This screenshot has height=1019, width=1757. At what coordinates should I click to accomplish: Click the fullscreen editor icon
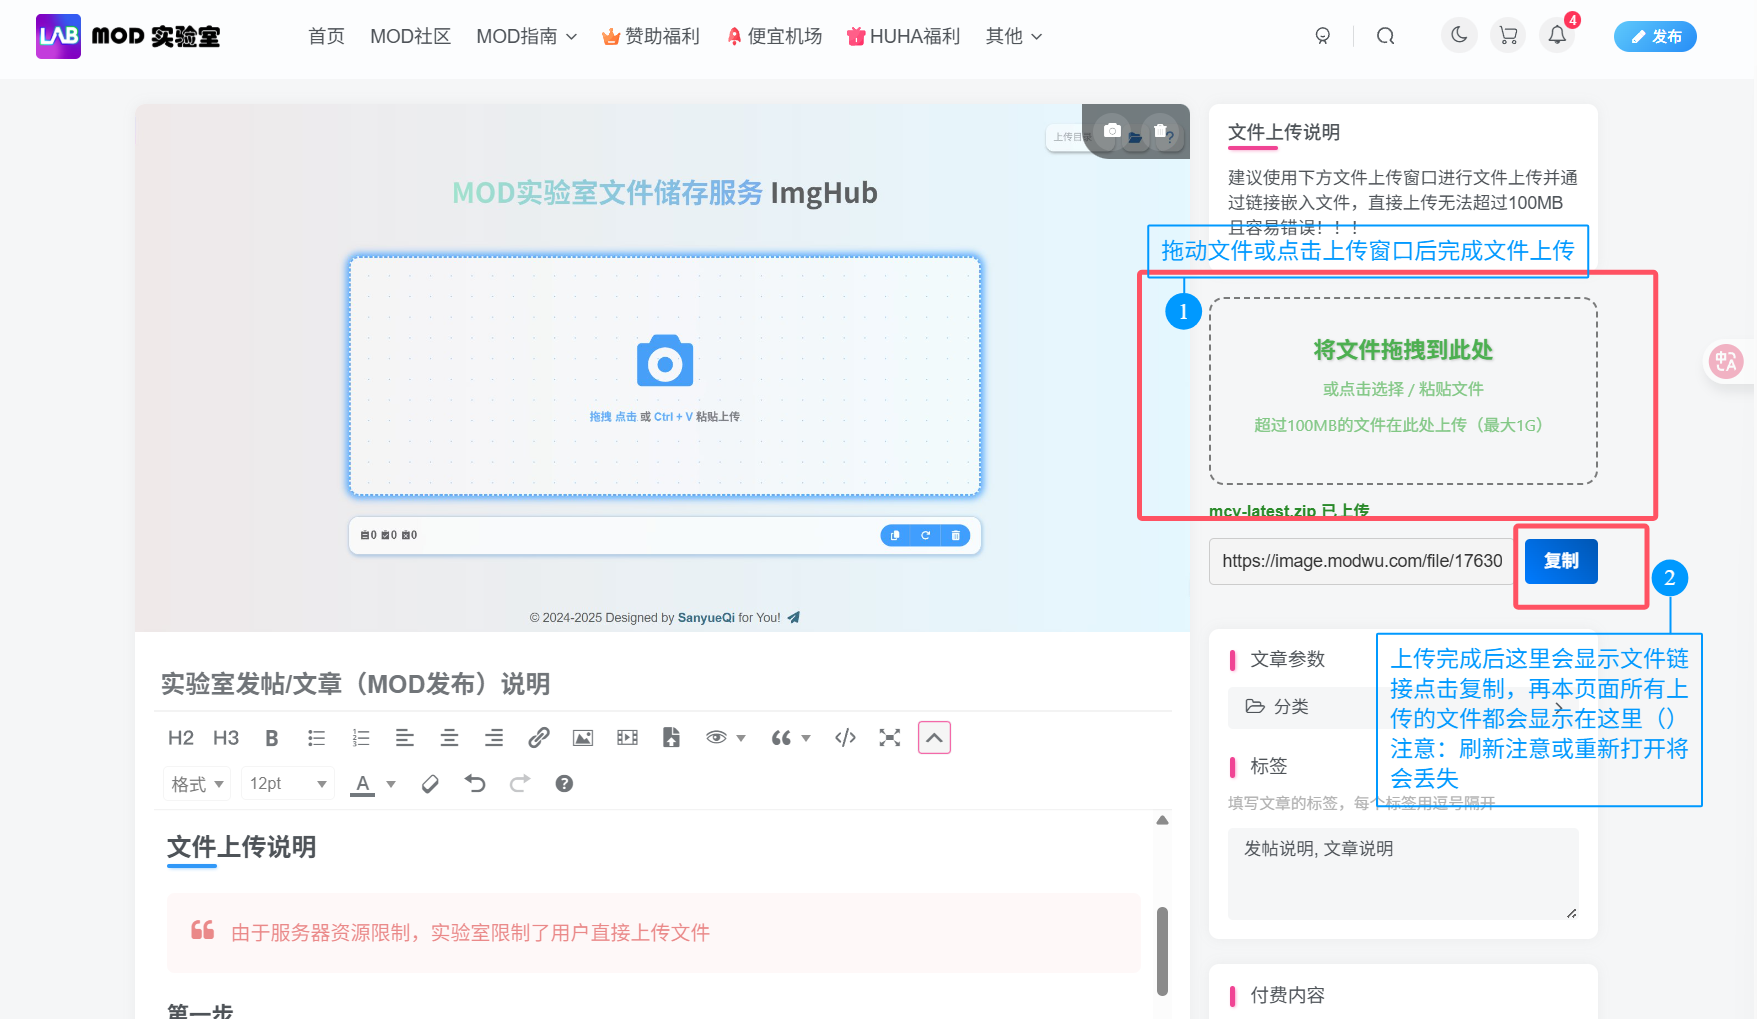(889, 737)
